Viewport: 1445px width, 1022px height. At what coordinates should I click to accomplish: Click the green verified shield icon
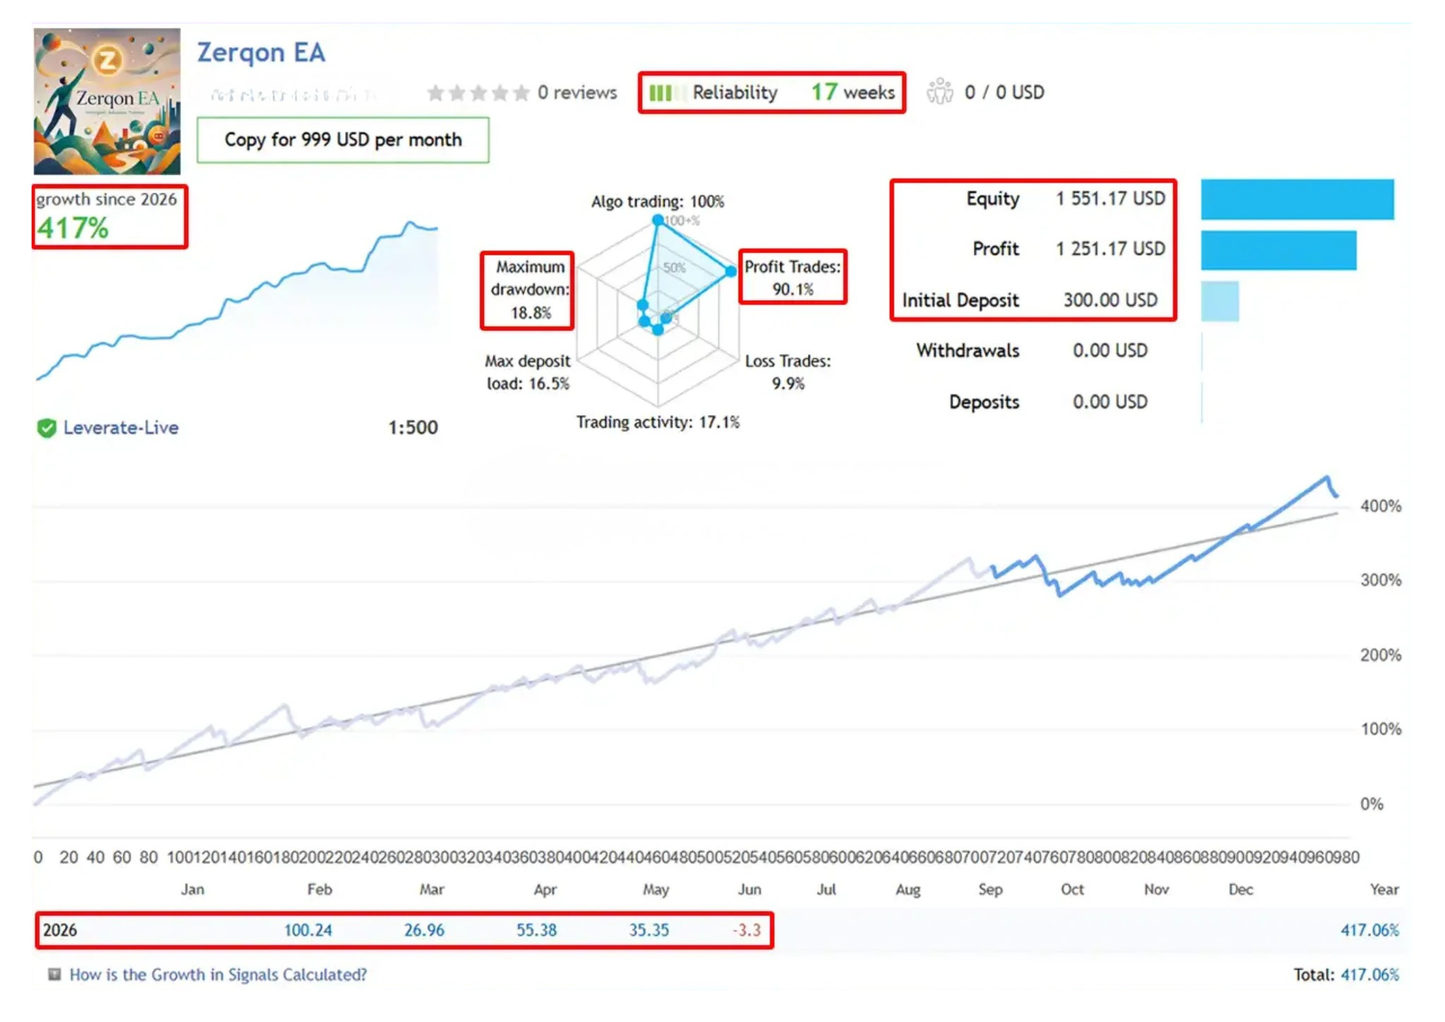[46, 428]
